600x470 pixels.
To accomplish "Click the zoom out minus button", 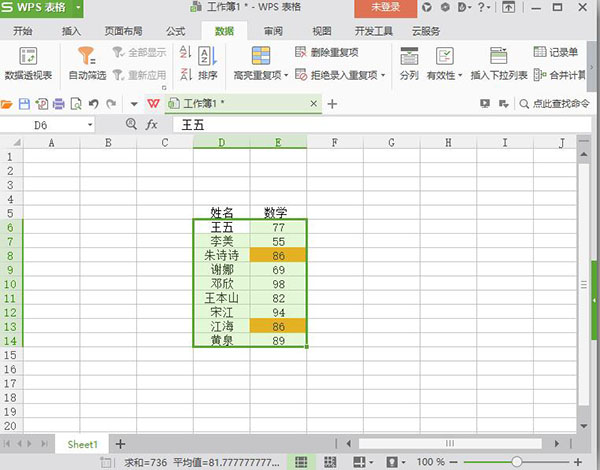I will coord(453,462).
